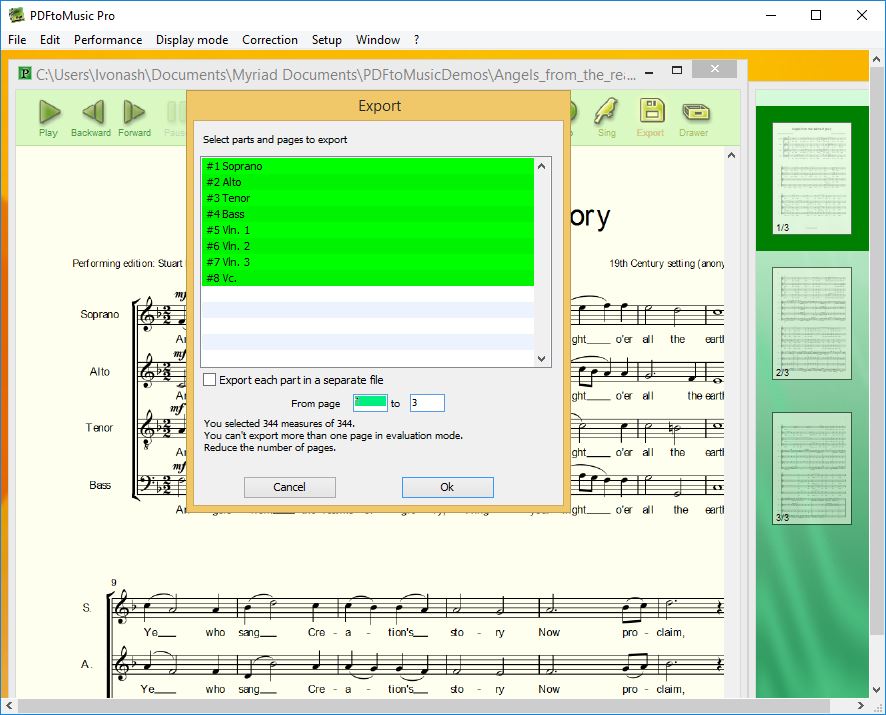Click the Ok button in Export dialog
The image size is (886, 715).
448,487
